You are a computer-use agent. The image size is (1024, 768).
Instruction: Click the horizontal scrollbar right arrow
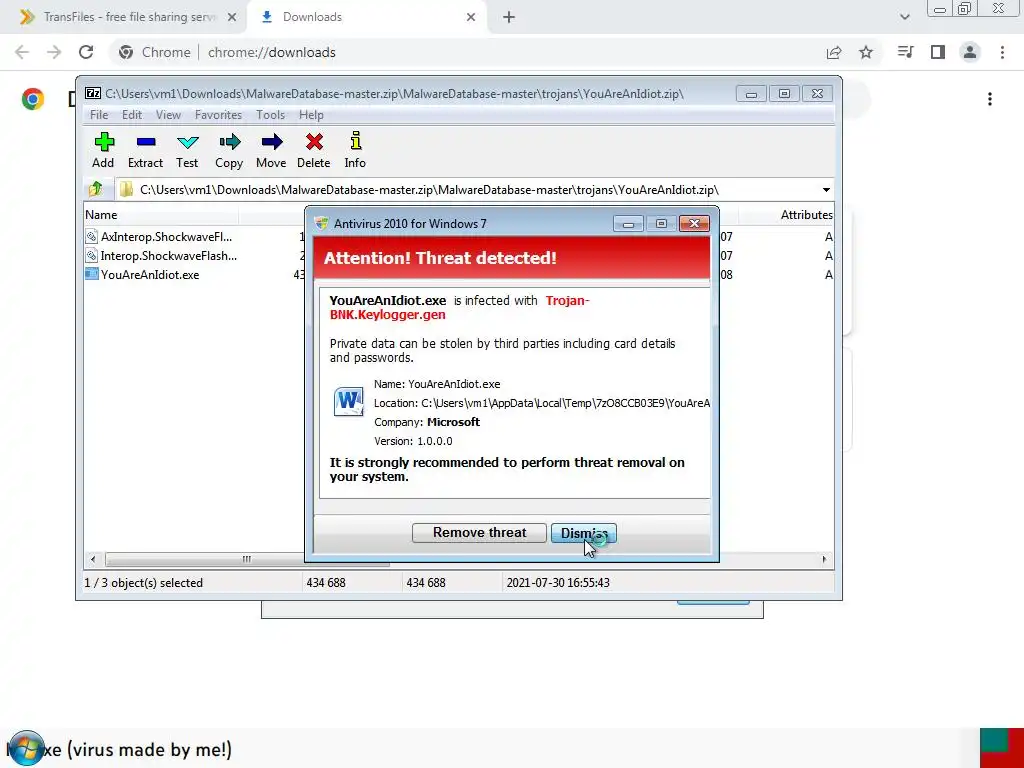[824, 559]
